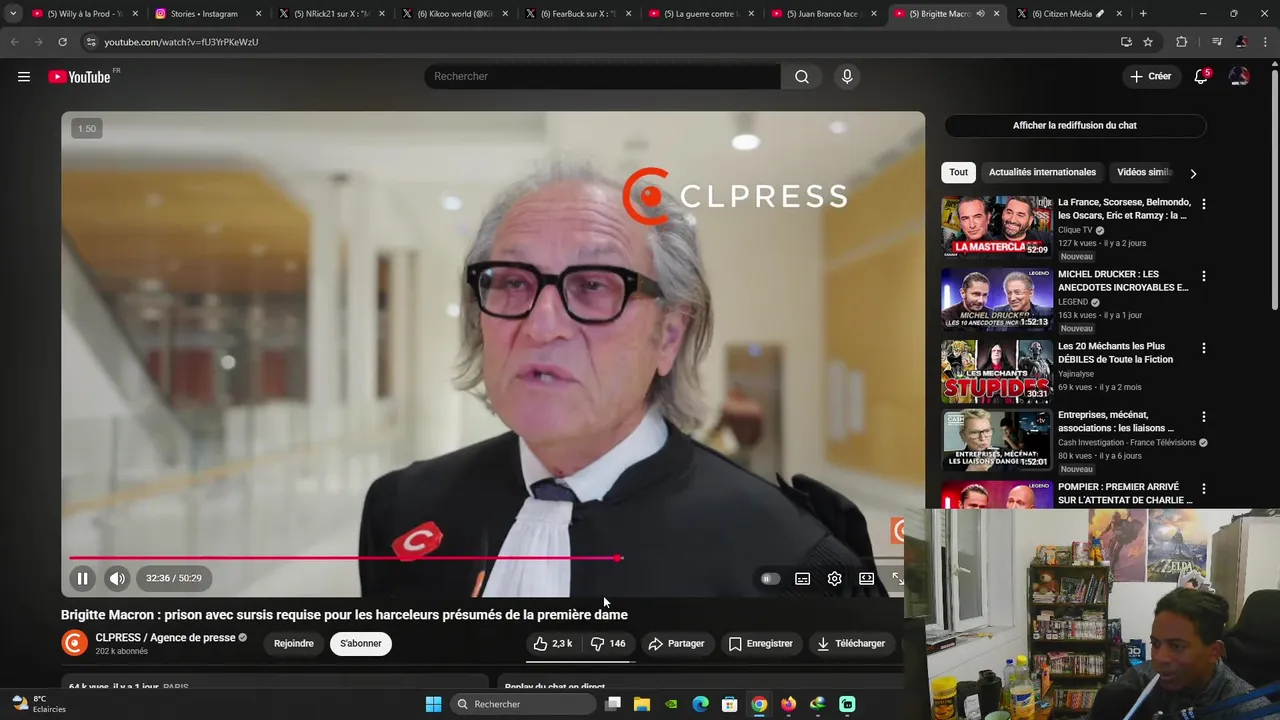
Task: Open the Windows Start menu
Action: (433, 704)
